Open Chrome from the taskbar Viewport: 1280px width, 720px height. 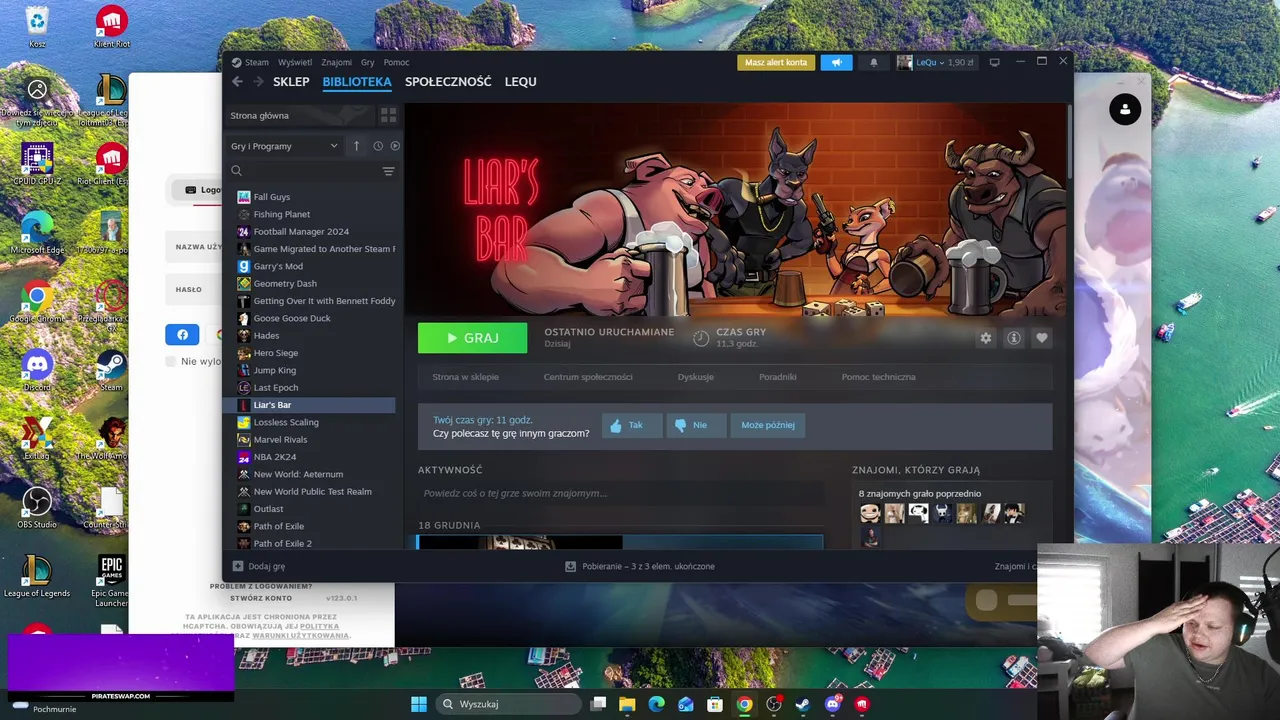point(744,704)
